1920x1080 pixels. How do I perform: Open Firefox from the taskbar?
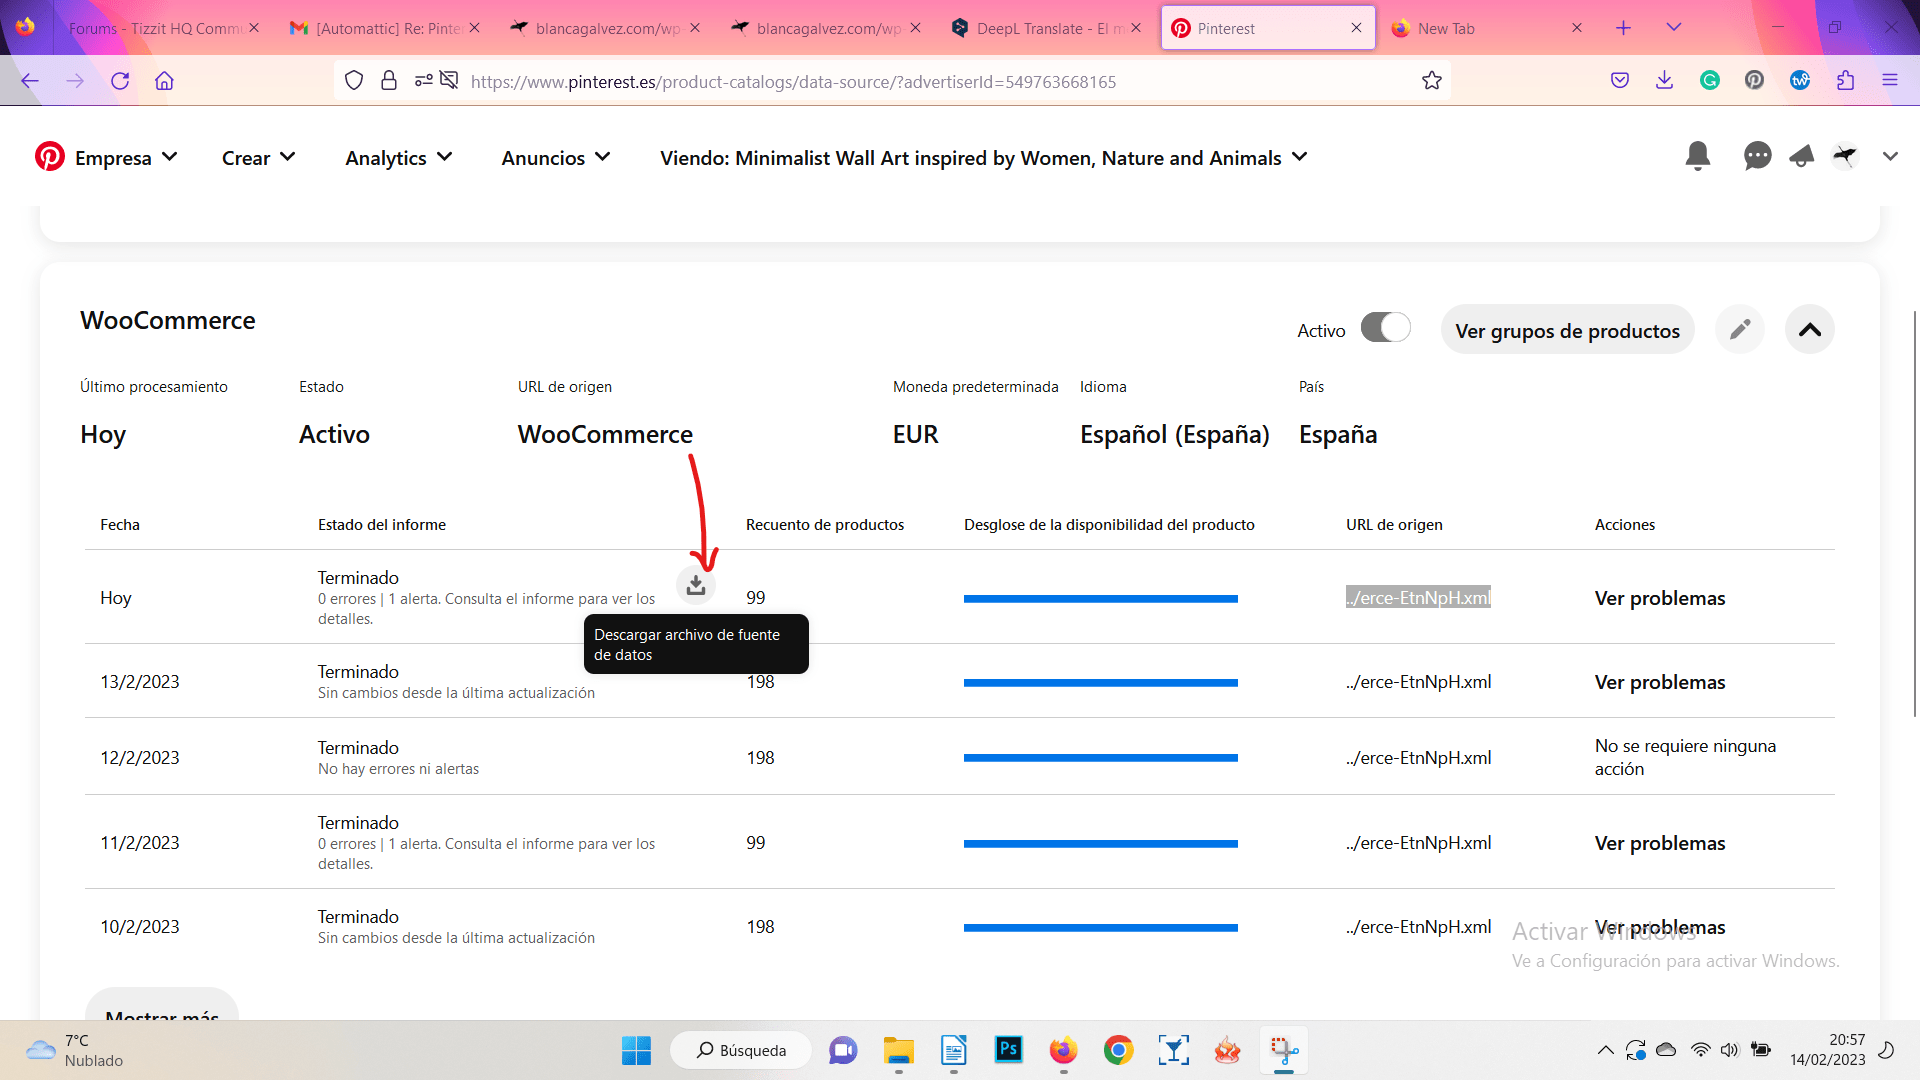click(1063, 1050)
